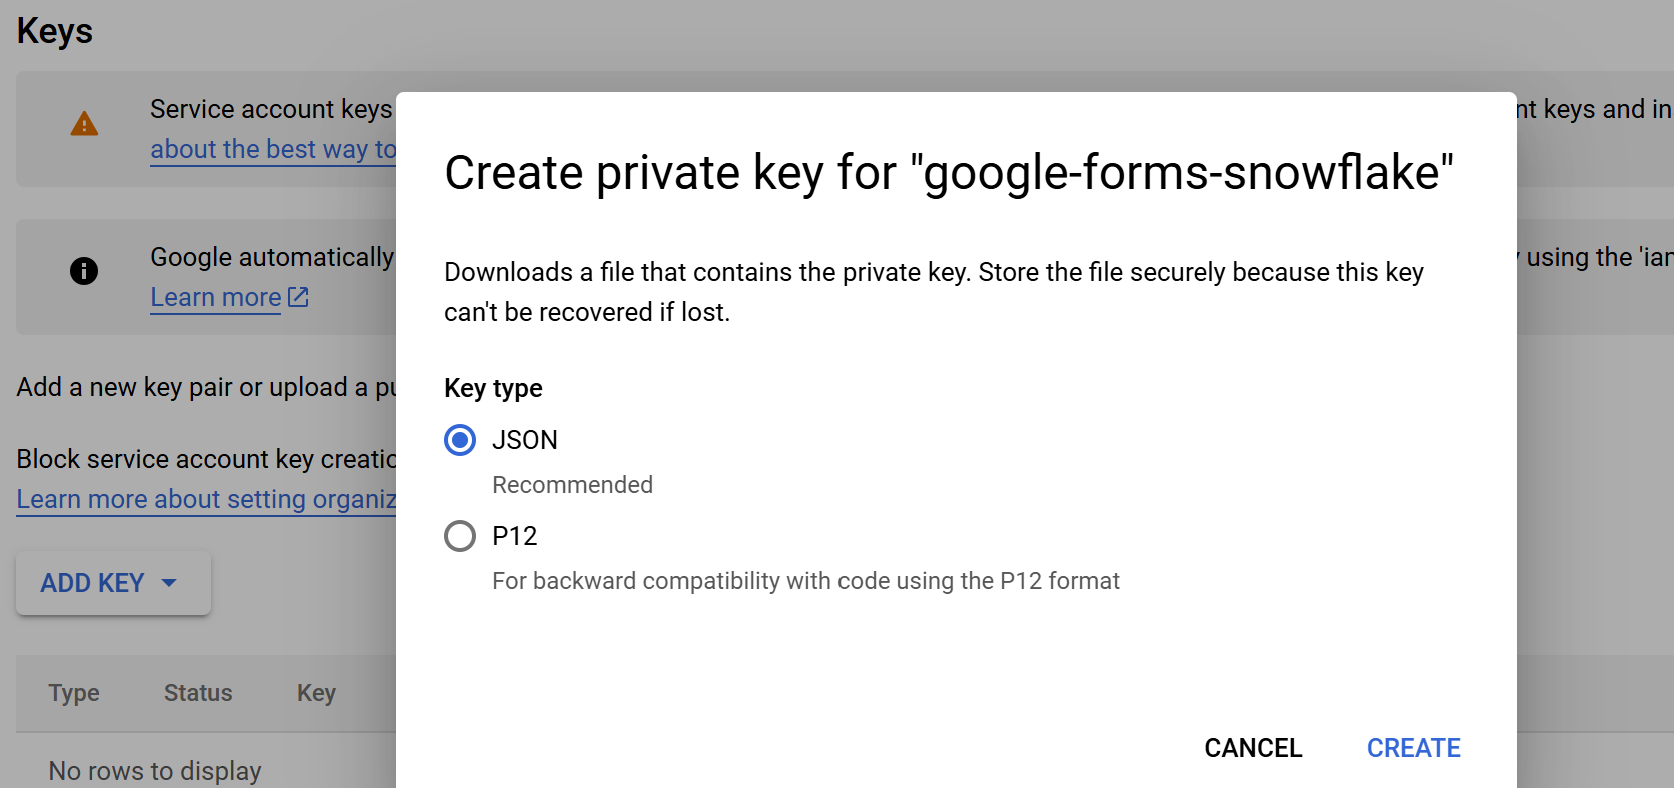Click the P12 text label

515,536
